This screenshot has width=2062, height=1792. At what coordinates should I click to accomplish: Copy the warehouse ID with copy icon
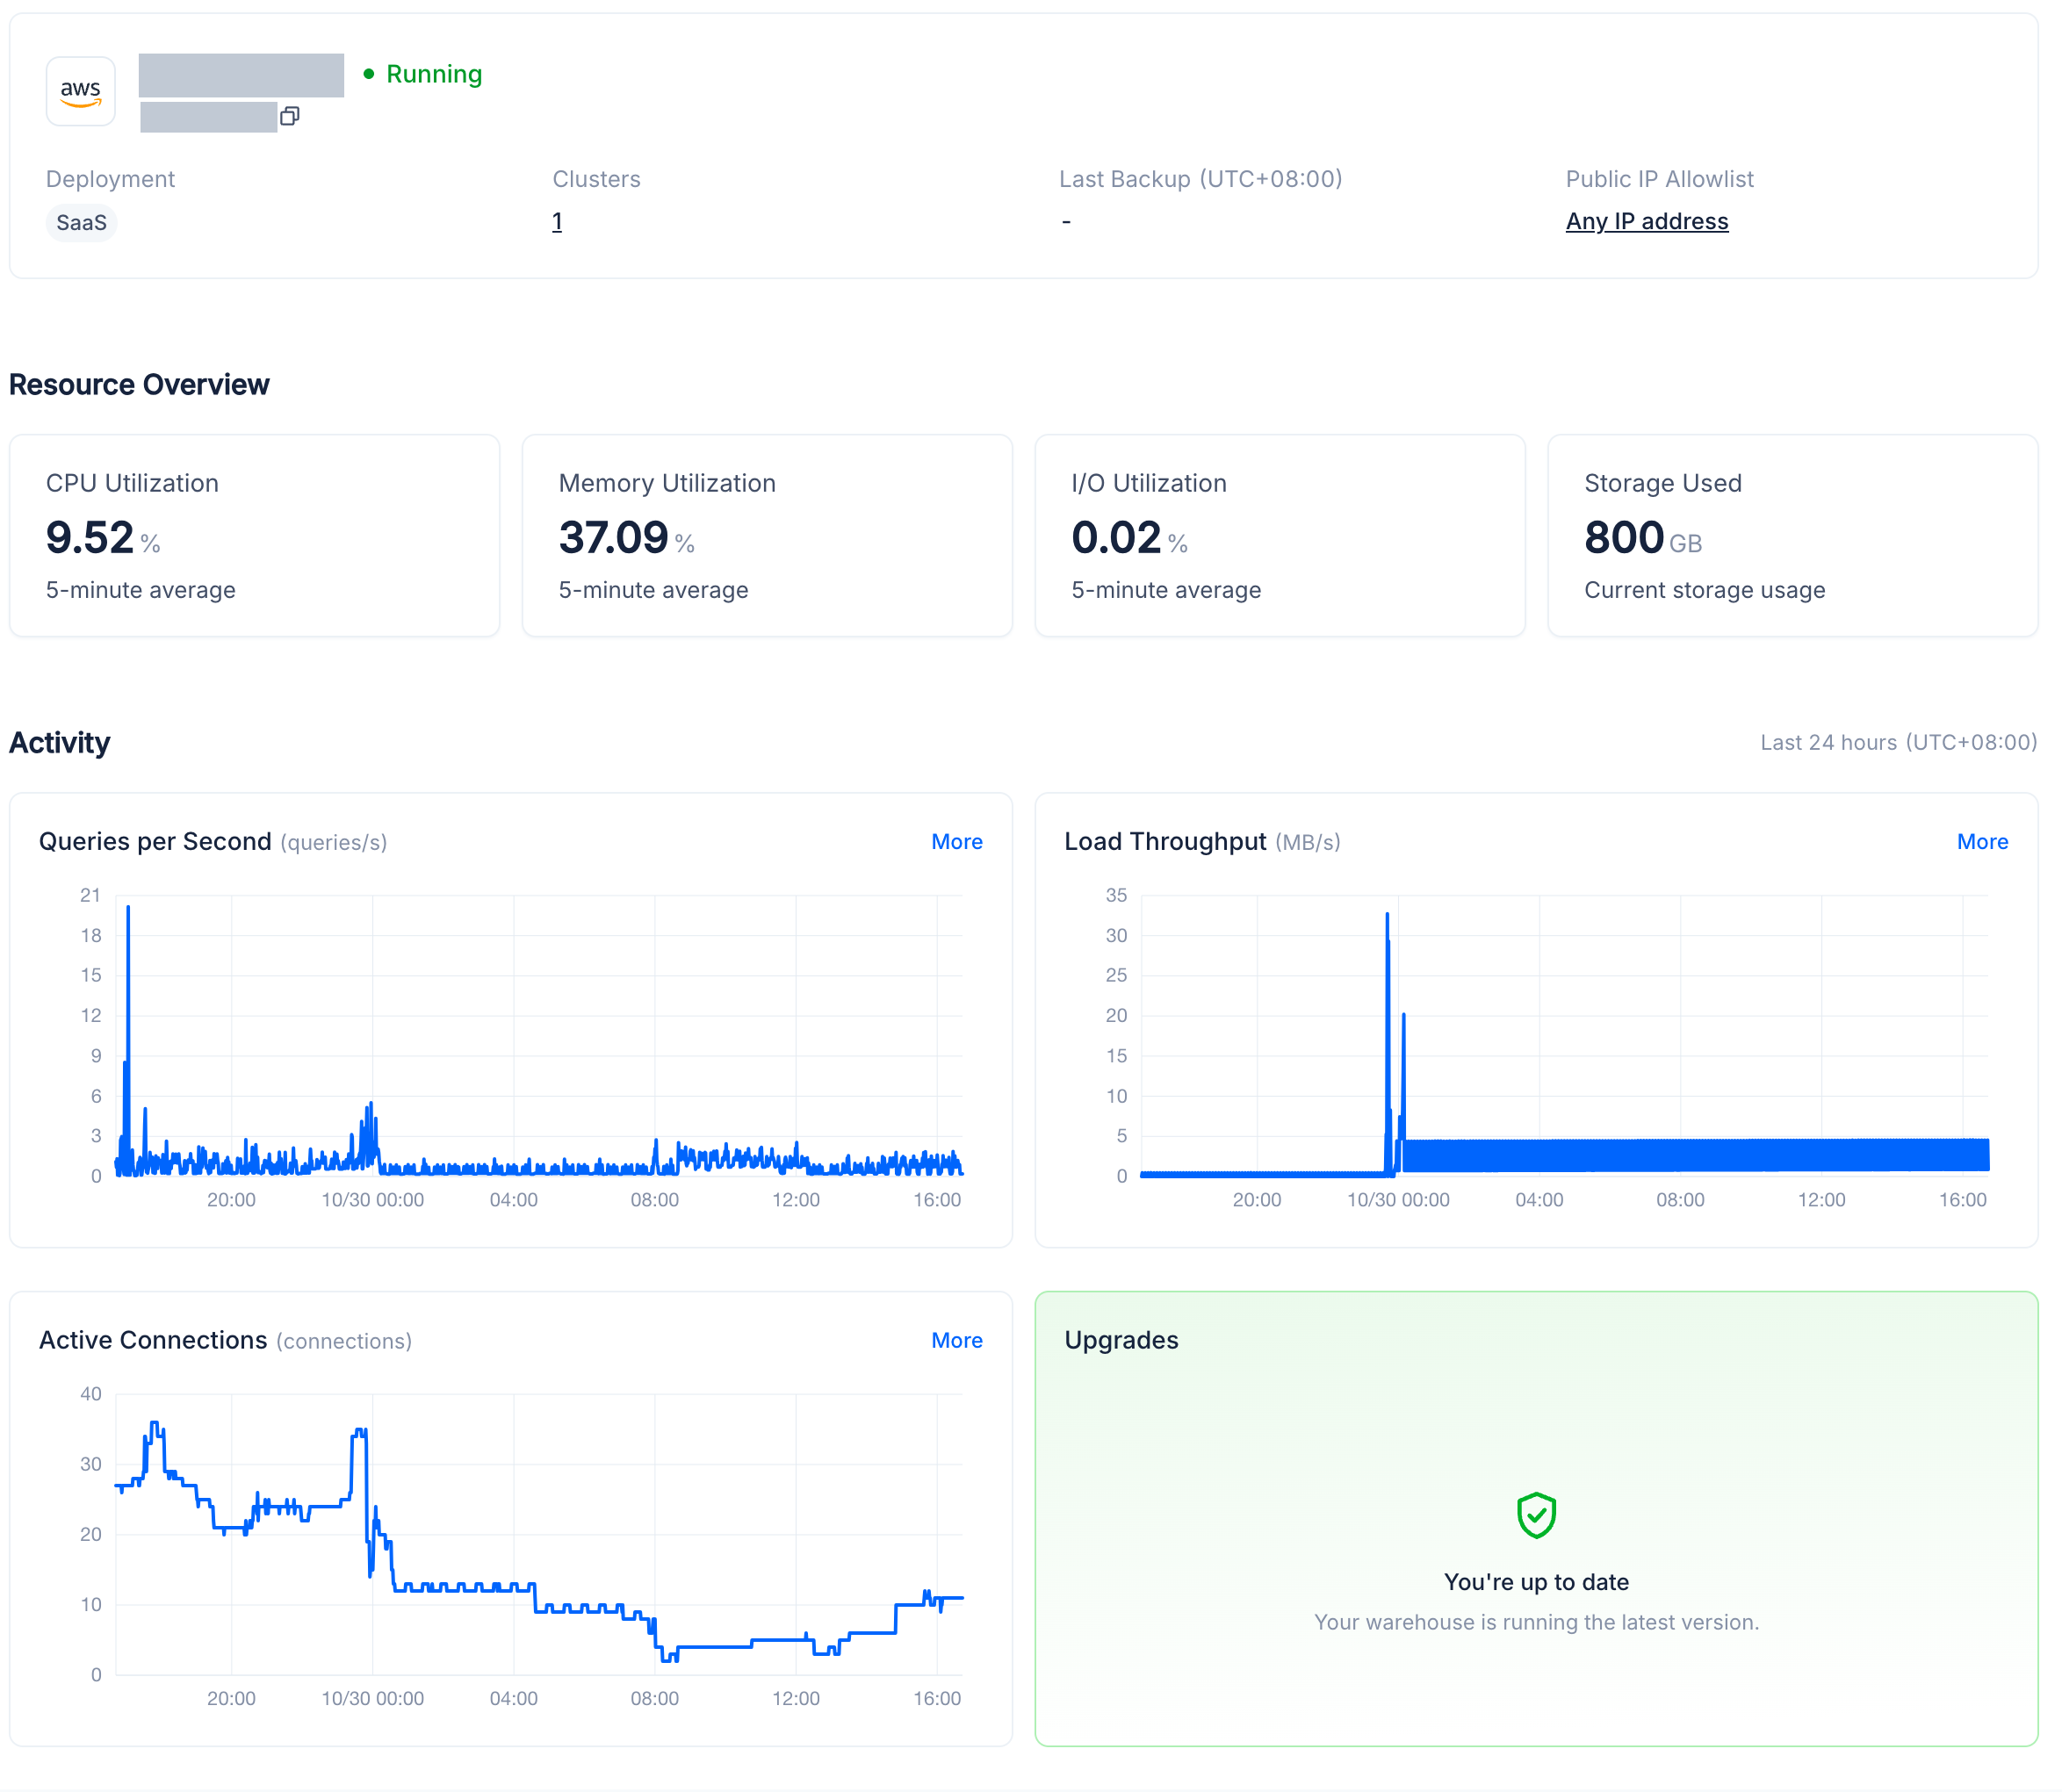290,116
